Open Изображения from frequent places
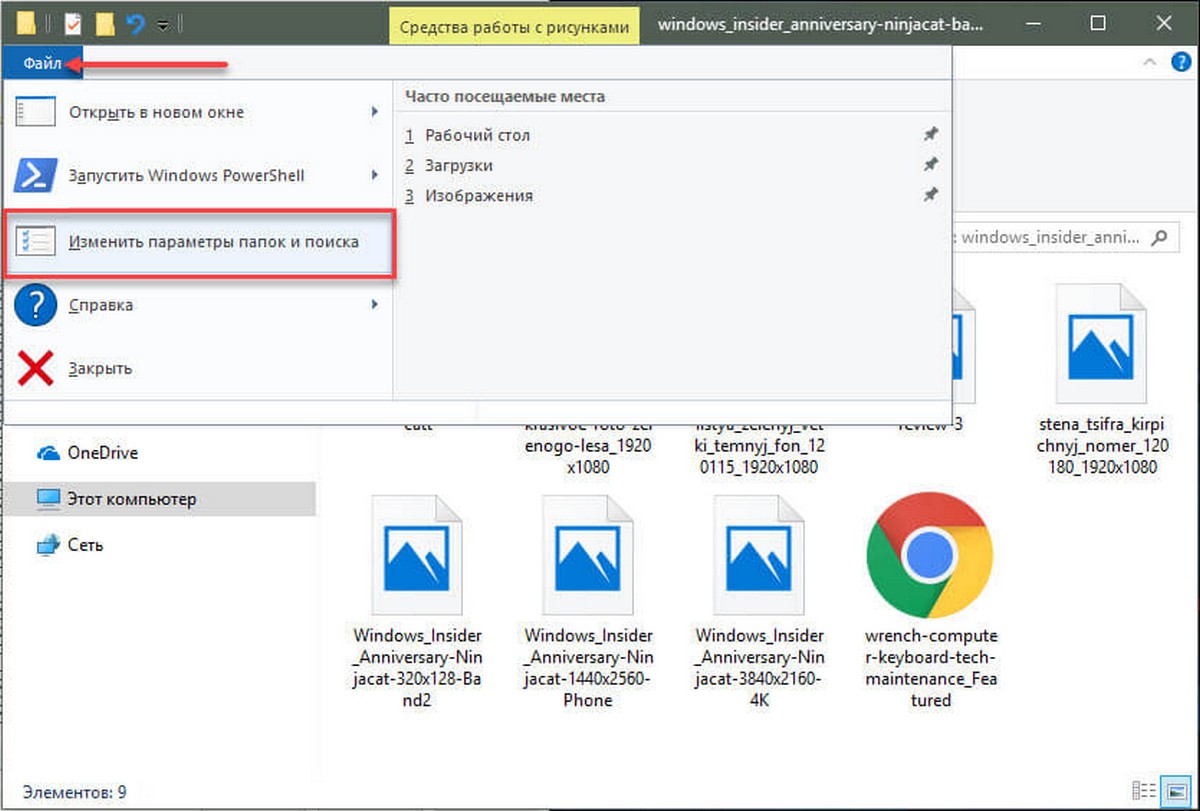The image size is (1200, 811). coord(478,196)
